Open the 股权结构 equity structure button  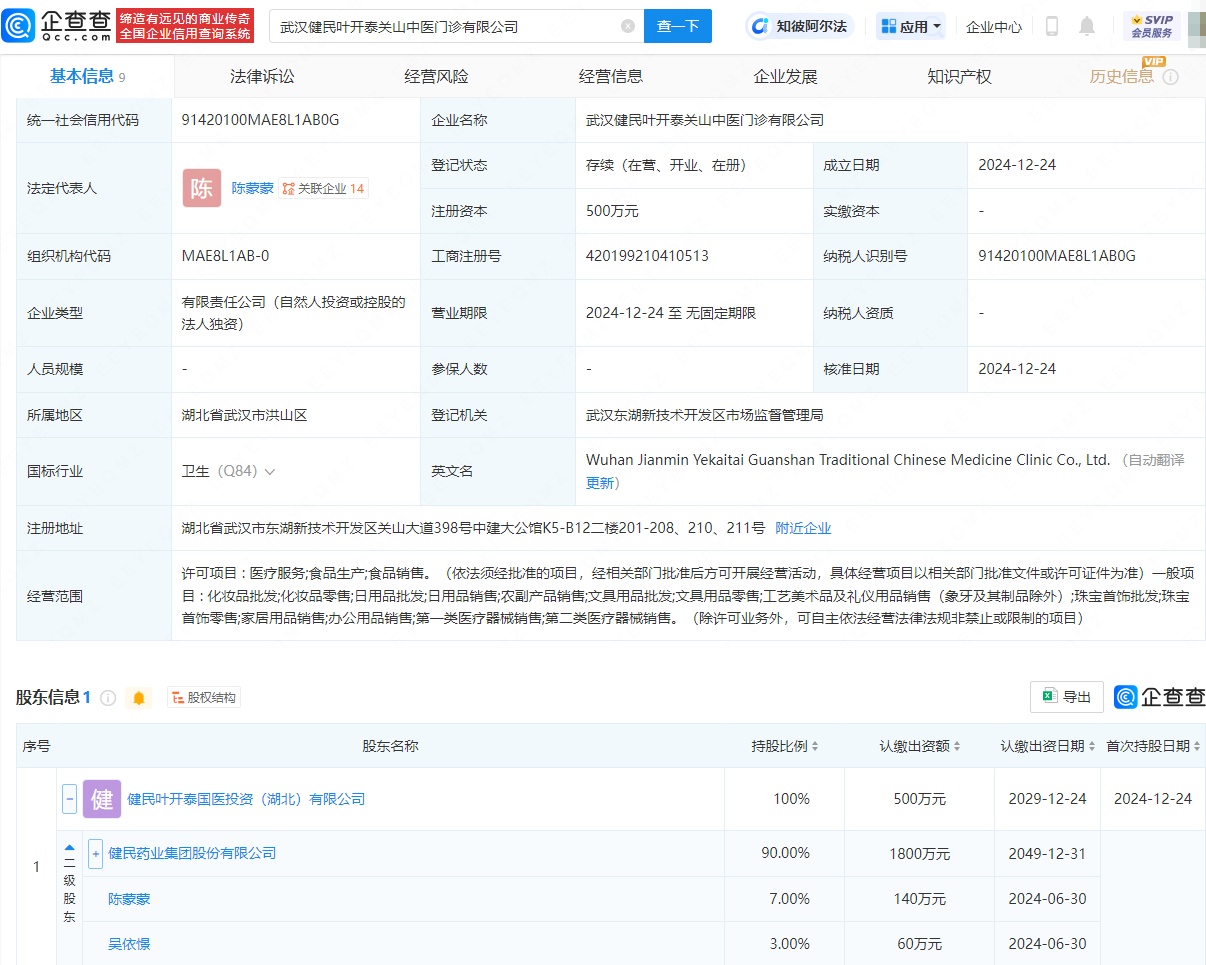click(204, 698)
